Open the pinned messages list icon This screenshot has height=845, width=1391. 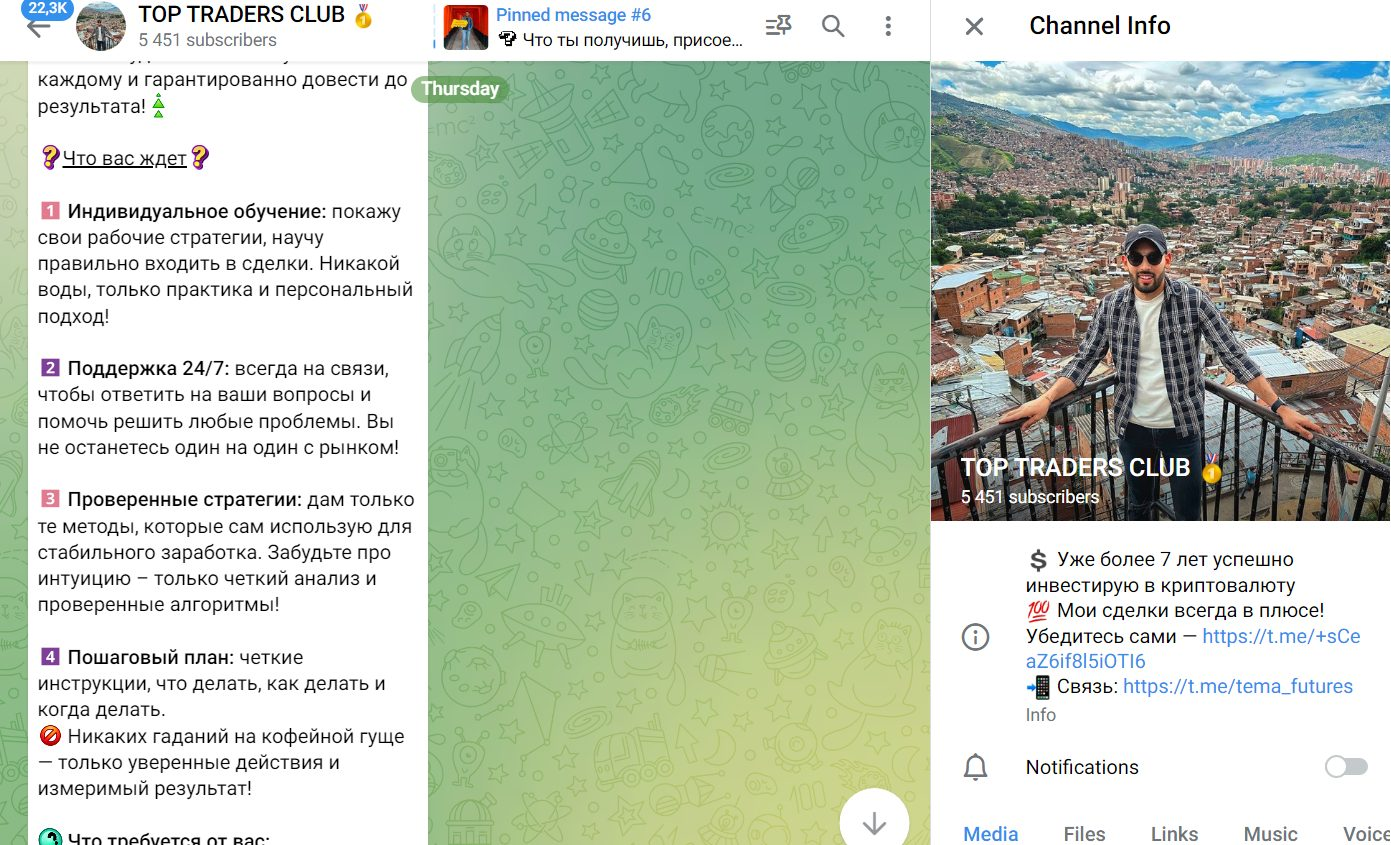click(778, 27)
